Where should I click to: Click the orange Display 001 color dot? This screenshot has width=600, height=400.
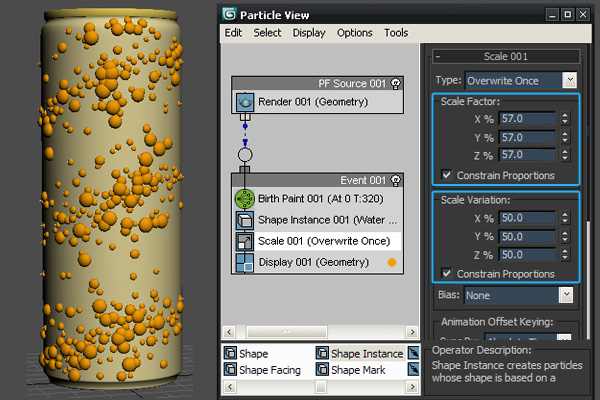pyautogui.click(x=392, y=263)
